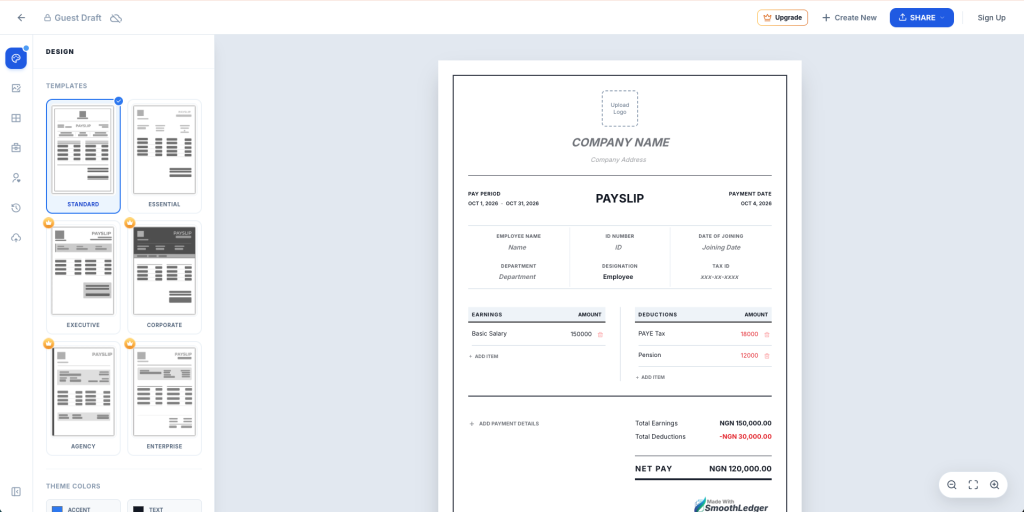Zoom in the payslip preview
Viewport: 1024px width, 512px height.
point(995,485)
